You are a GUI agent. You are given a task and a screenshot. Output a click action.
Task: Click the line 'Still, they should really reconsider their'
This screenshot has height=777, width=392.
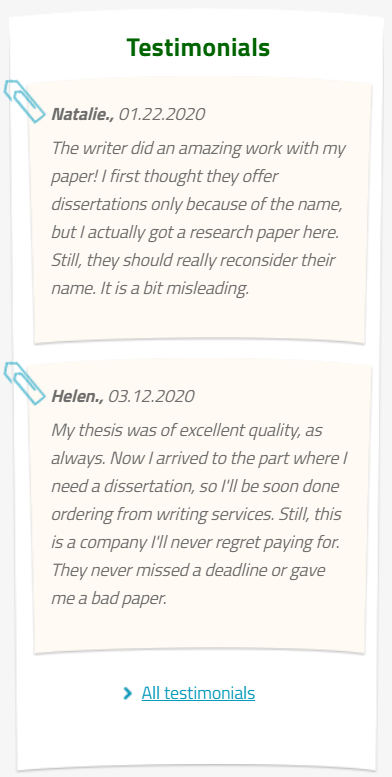click(x=193, y=260)
